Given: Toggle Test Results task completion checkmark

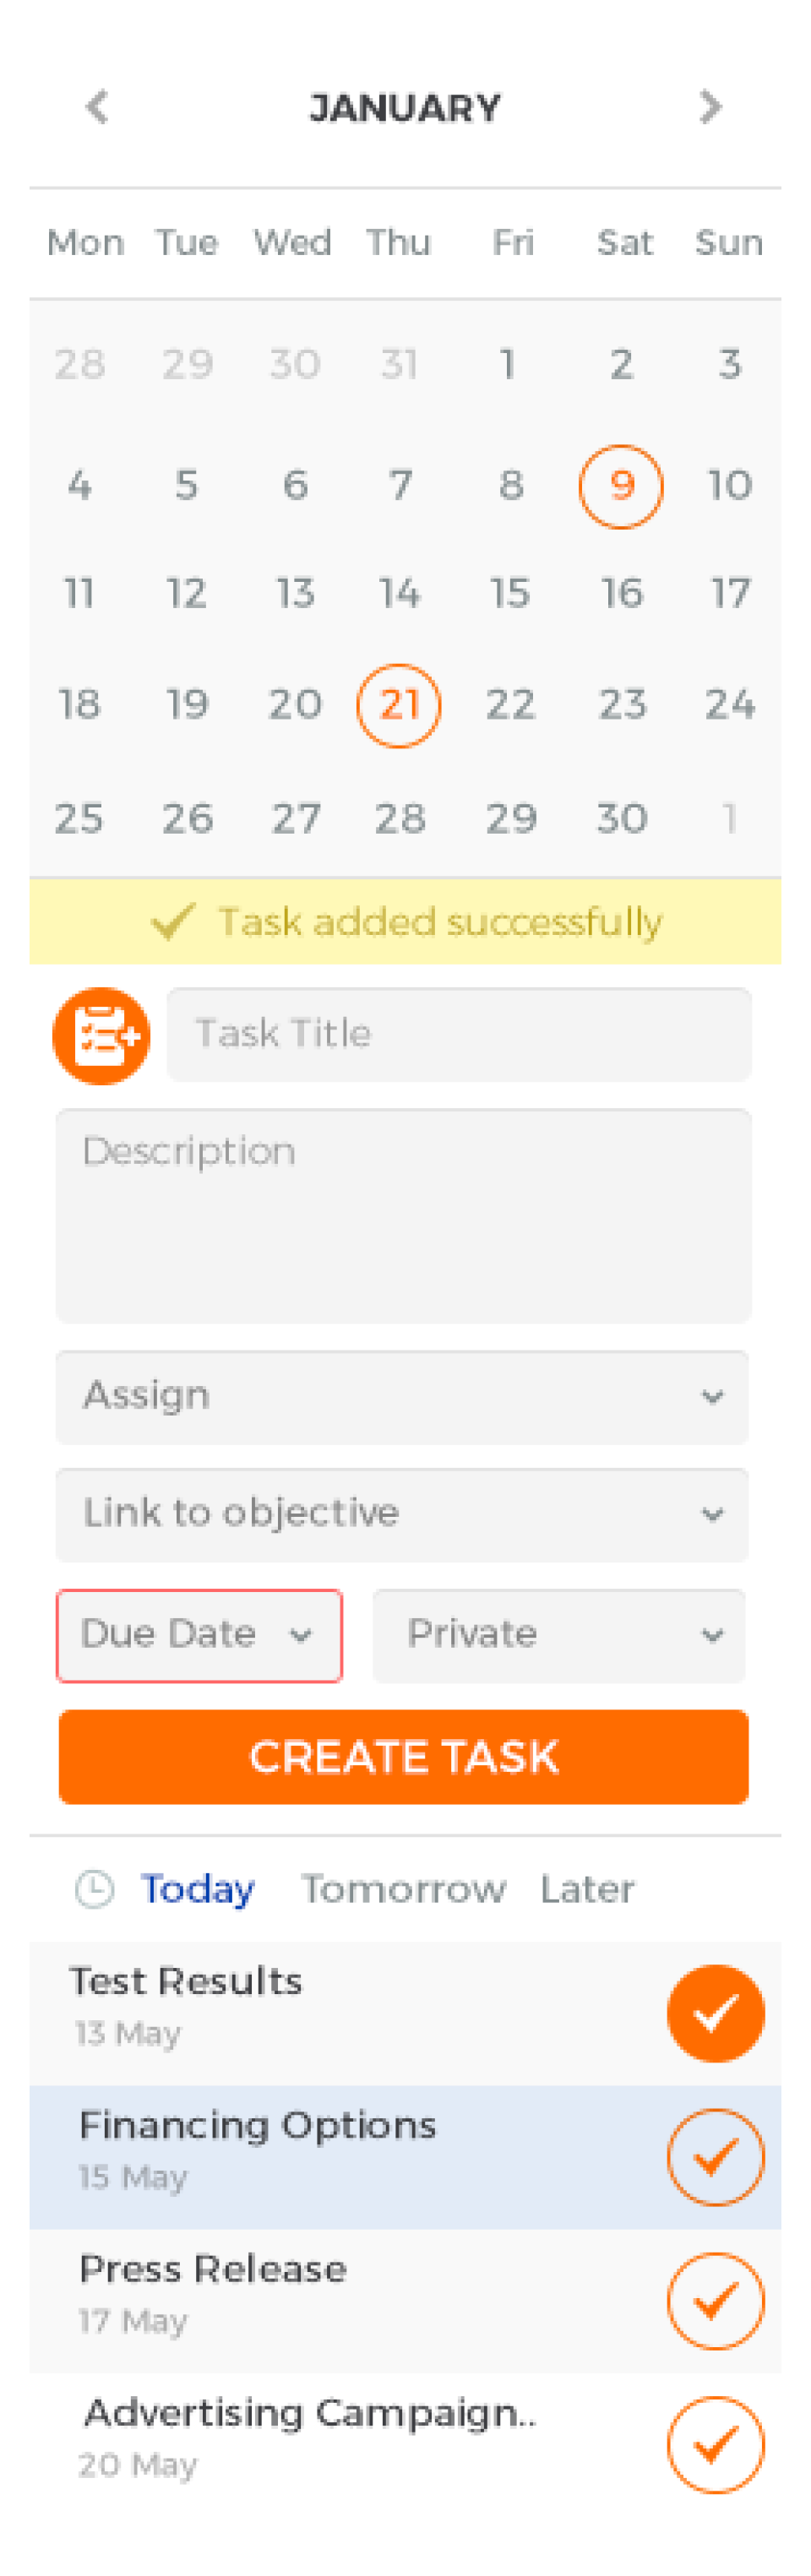Looking at the screenshot, I should [x=716, y=2013].
